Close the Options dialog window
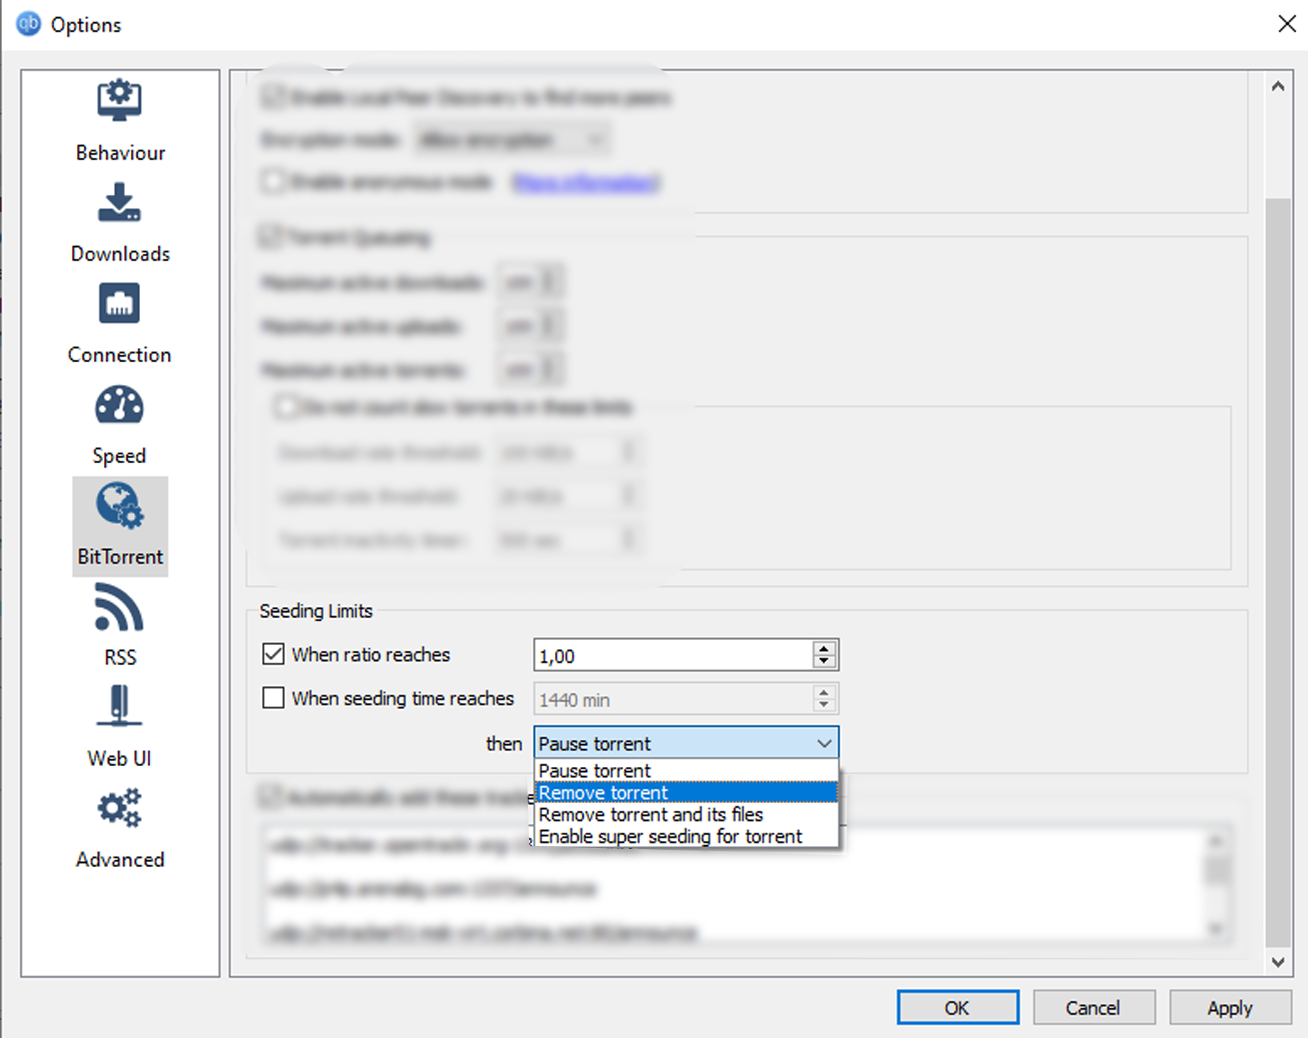Screen dimensions: 1308x1038 [1287, 24]
